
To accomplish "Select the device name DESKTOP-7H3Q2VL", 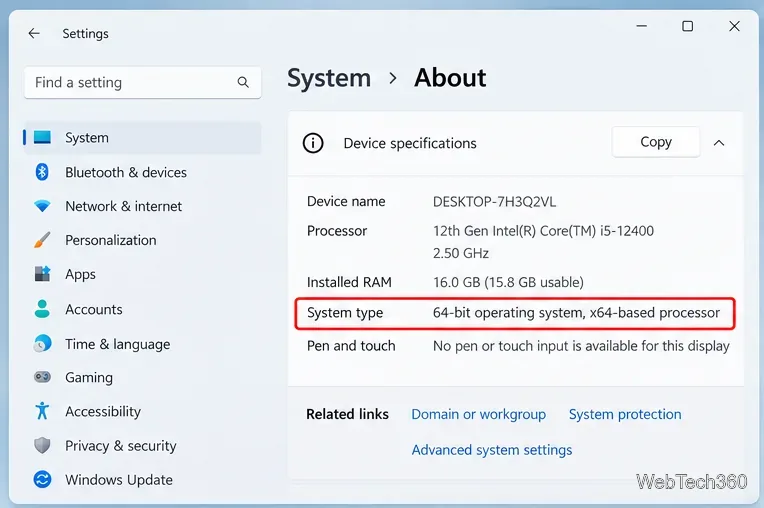I will pyautogui.click(x=494, y=202).
